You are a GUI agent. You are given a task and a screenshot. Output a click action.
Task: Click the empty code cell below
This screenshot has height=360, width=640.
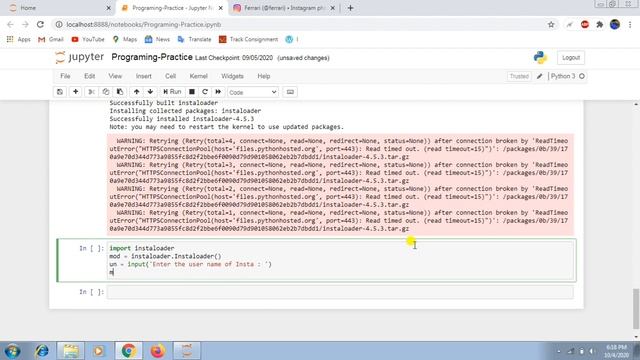[x=340, y=292]
